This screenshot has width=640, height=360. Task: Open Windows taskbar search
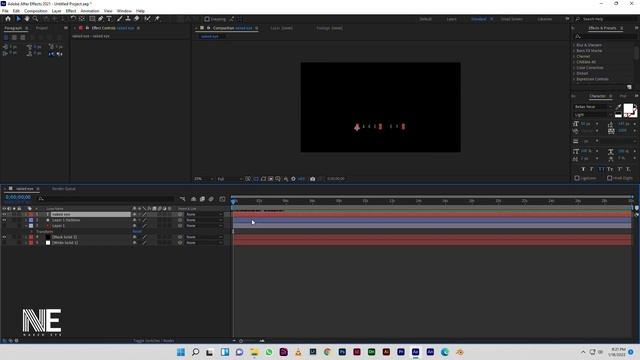(x=196, y=352)
